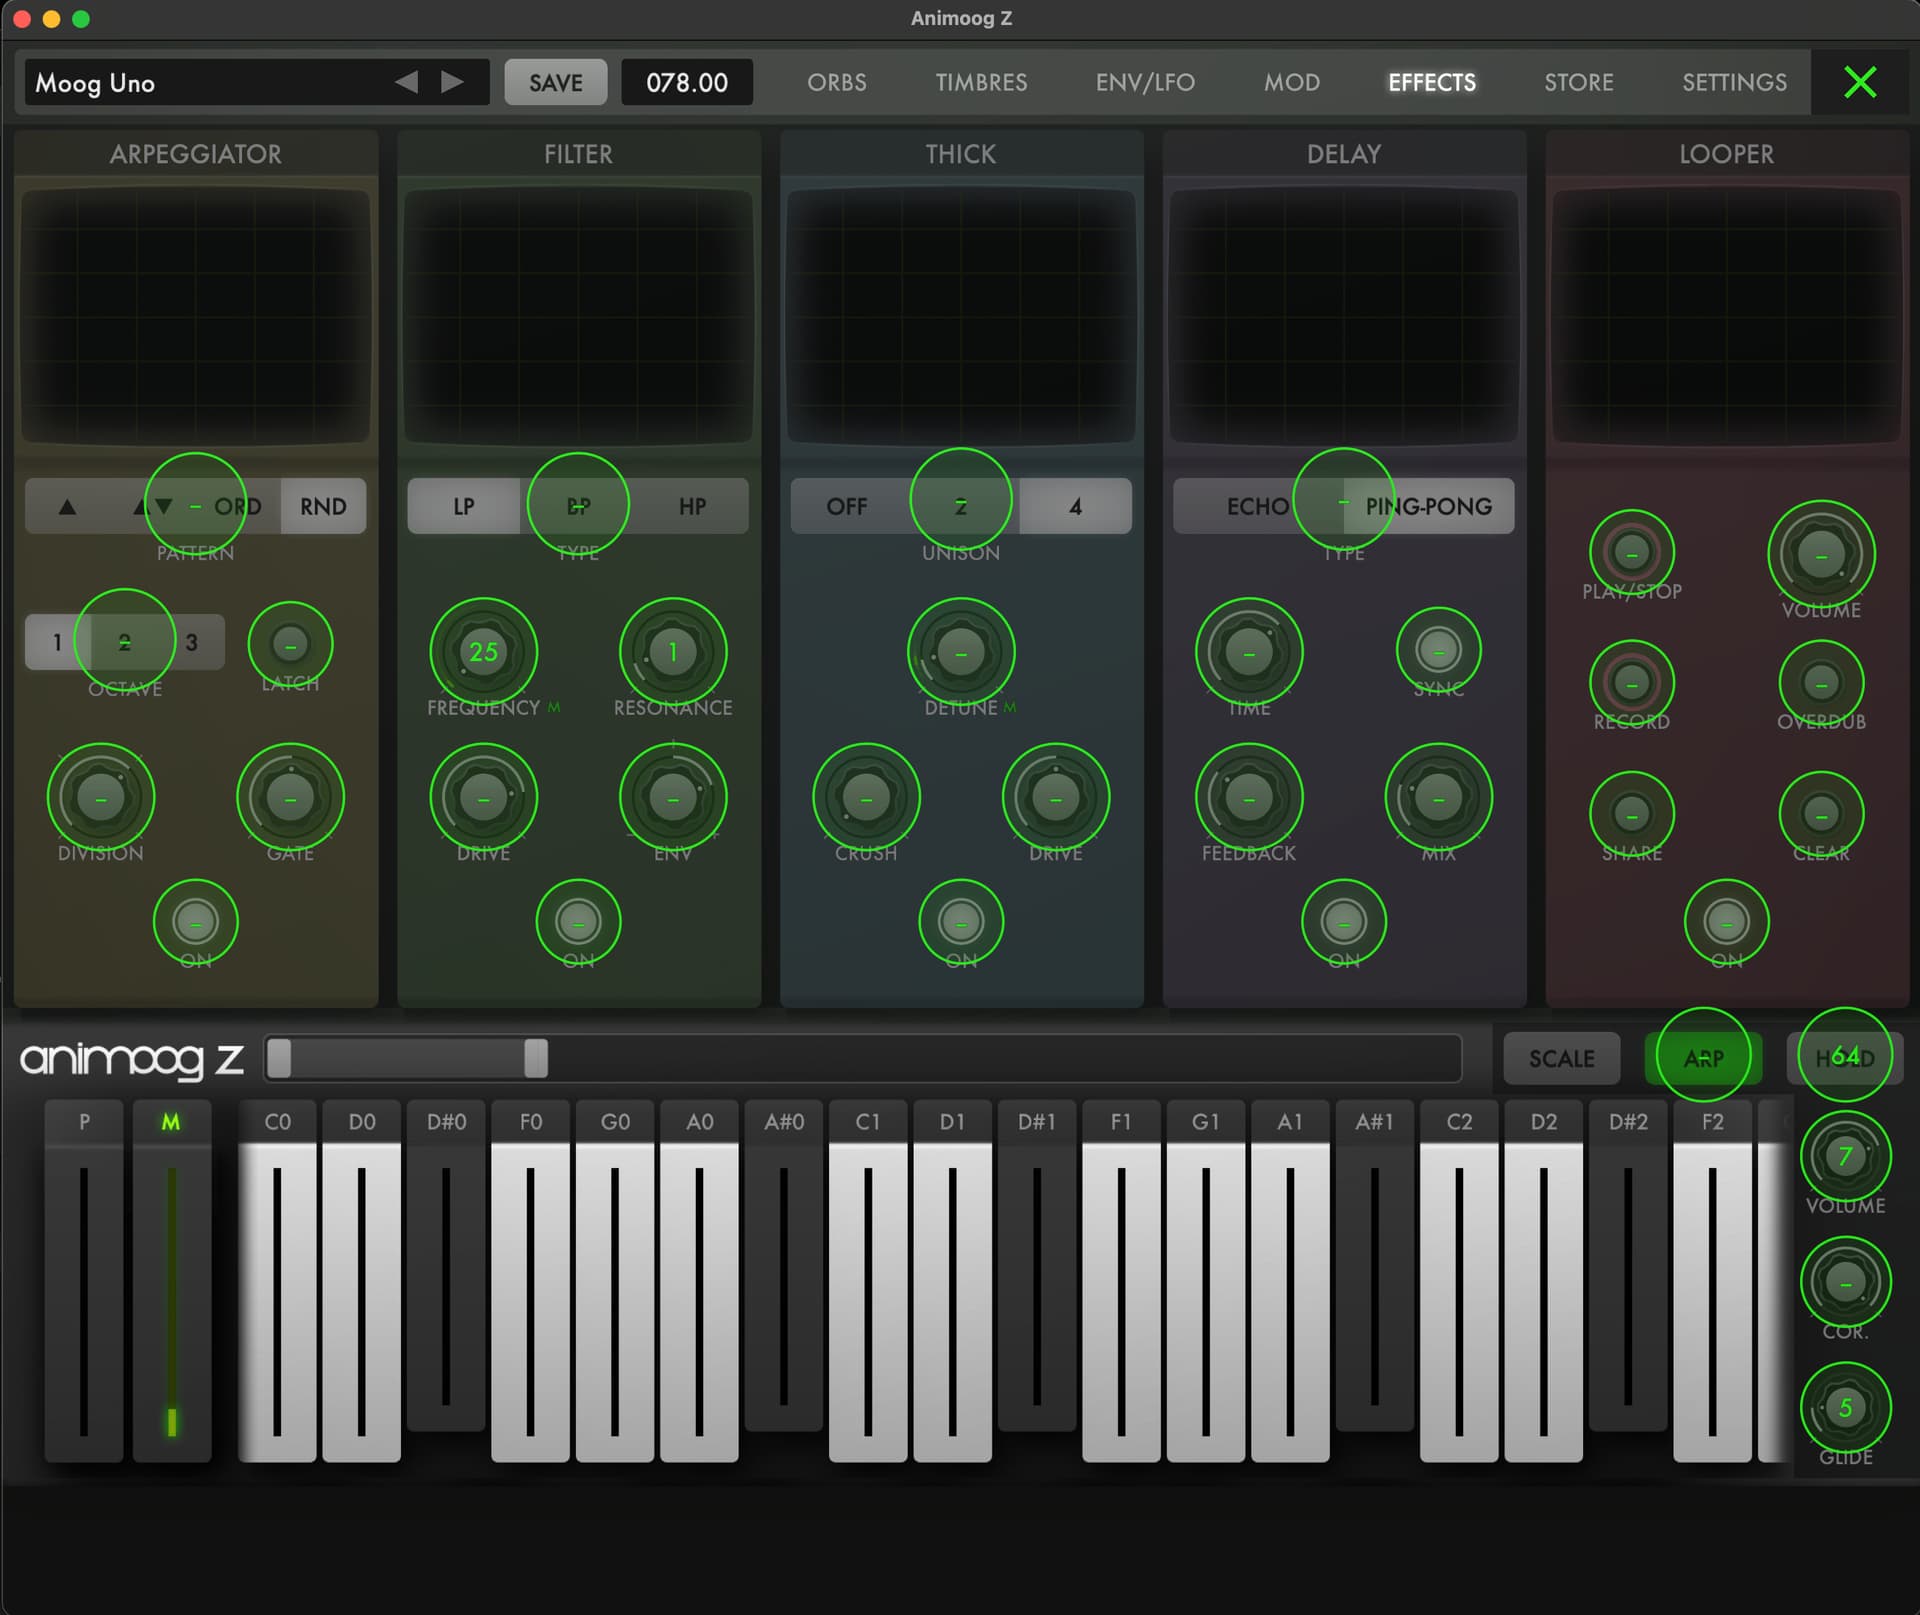The height and width of the screenshot is (1615, 1920).
Task: Set arpeggiator octave to 3
Action: pyautogui.click(x=191, y=642)
